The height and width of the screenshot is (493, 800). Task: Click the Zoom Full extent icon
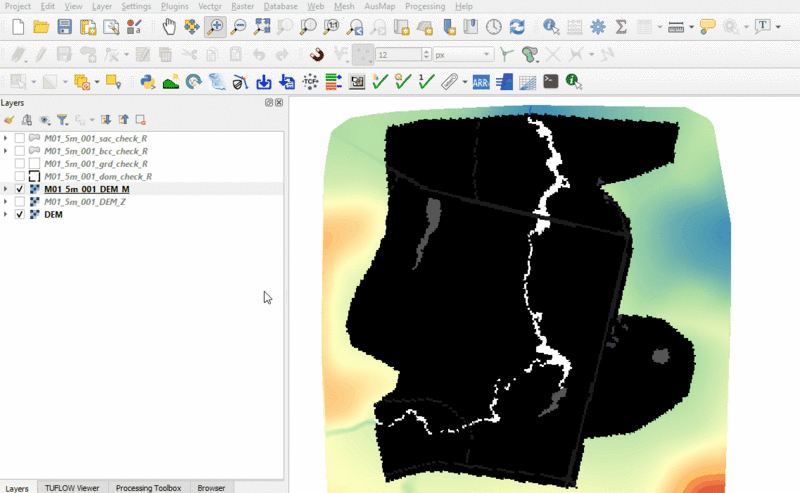[261, 27]
